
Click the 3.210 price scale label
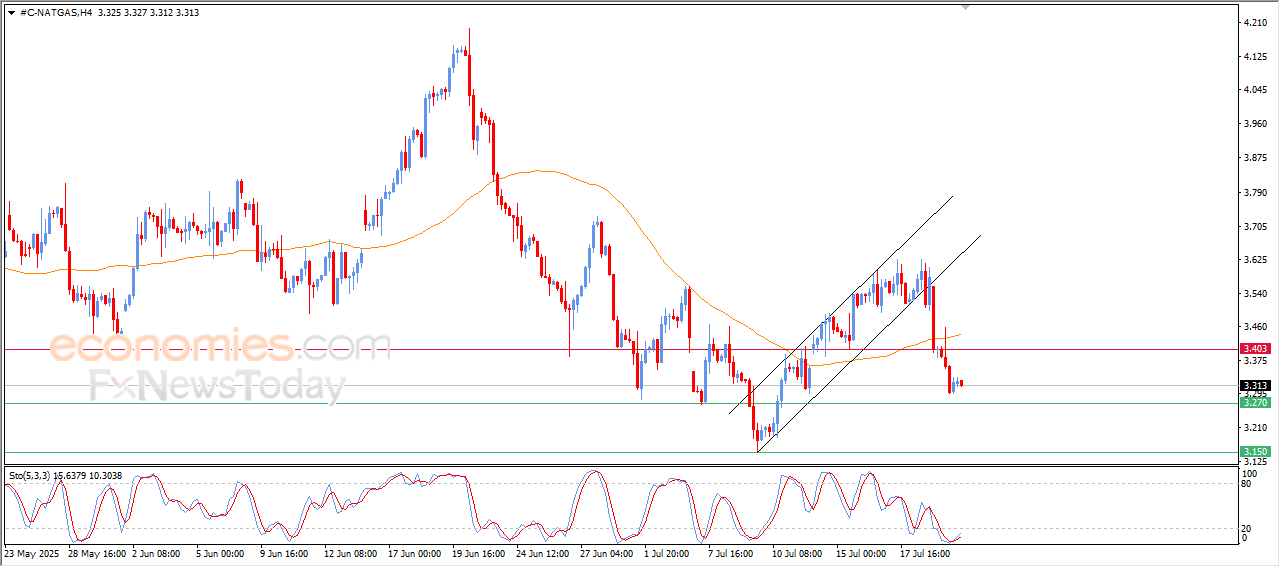1257,428
